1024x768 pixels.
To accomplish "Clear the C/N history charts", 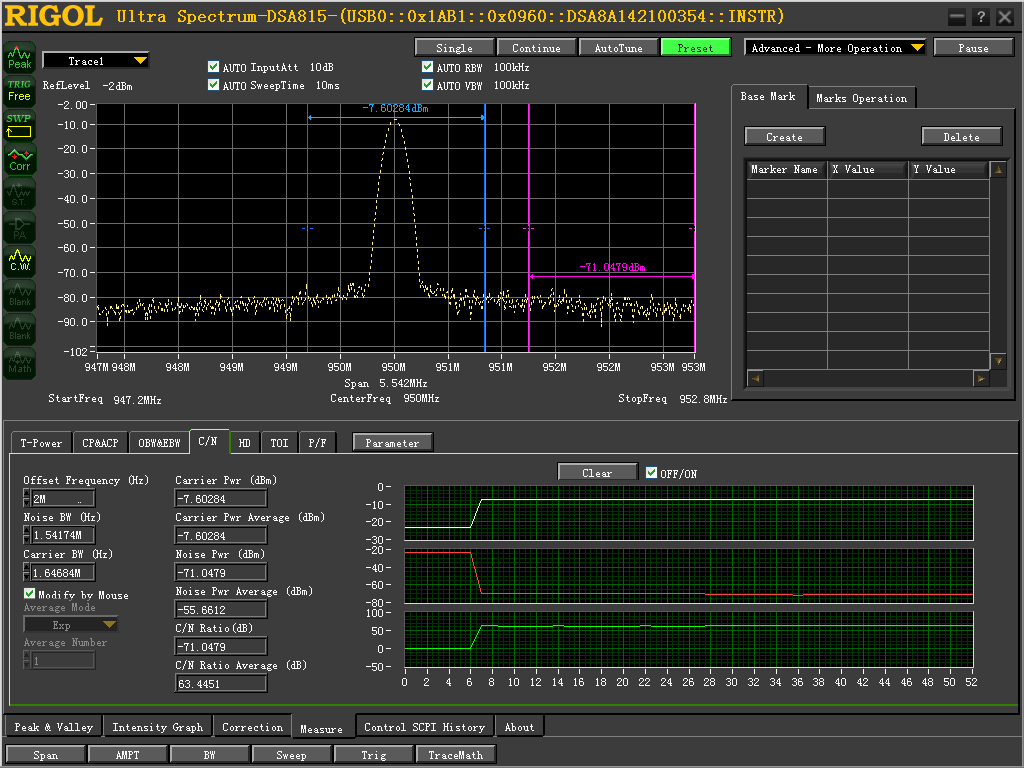I will (x=597, y=472).
